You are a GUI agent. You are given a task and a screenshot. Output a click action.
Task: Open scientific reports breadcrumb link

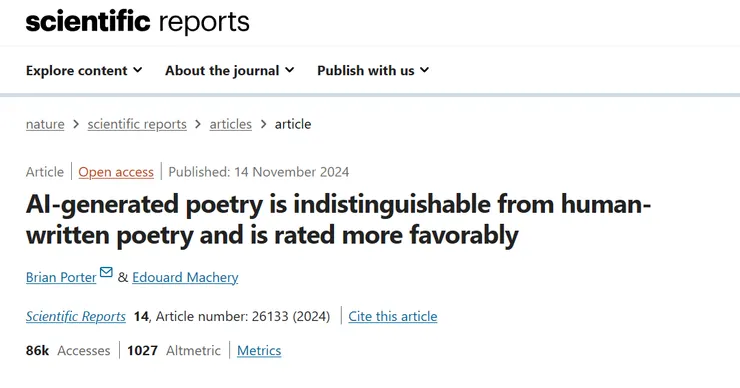(137, 124)
